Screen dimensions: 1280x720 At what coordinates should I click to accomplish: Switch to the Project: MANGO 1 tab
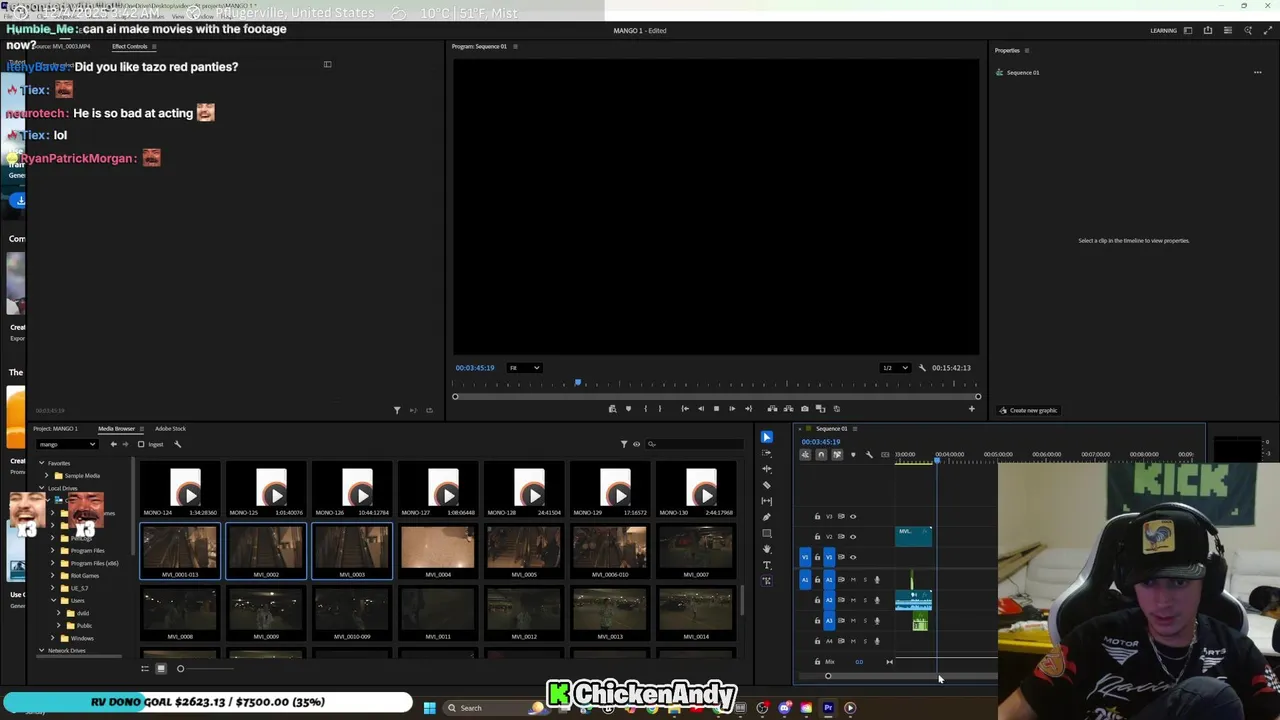point(55,429)
